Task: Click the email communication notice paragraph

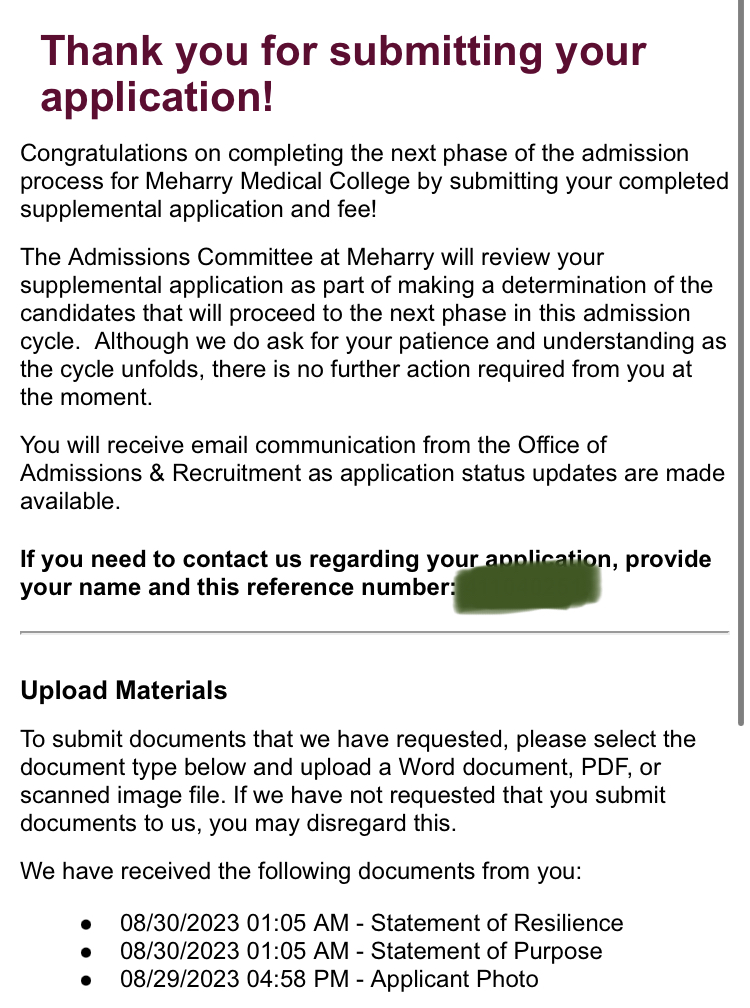Action: click(372, 473)
